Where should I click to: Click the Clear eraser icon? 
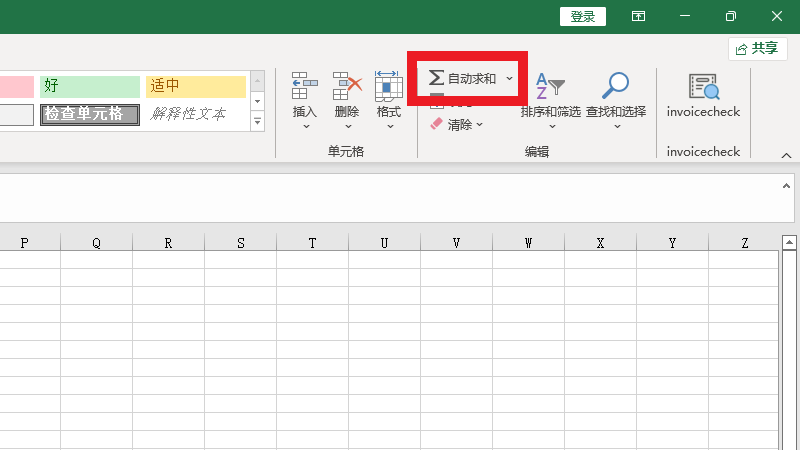436,125
